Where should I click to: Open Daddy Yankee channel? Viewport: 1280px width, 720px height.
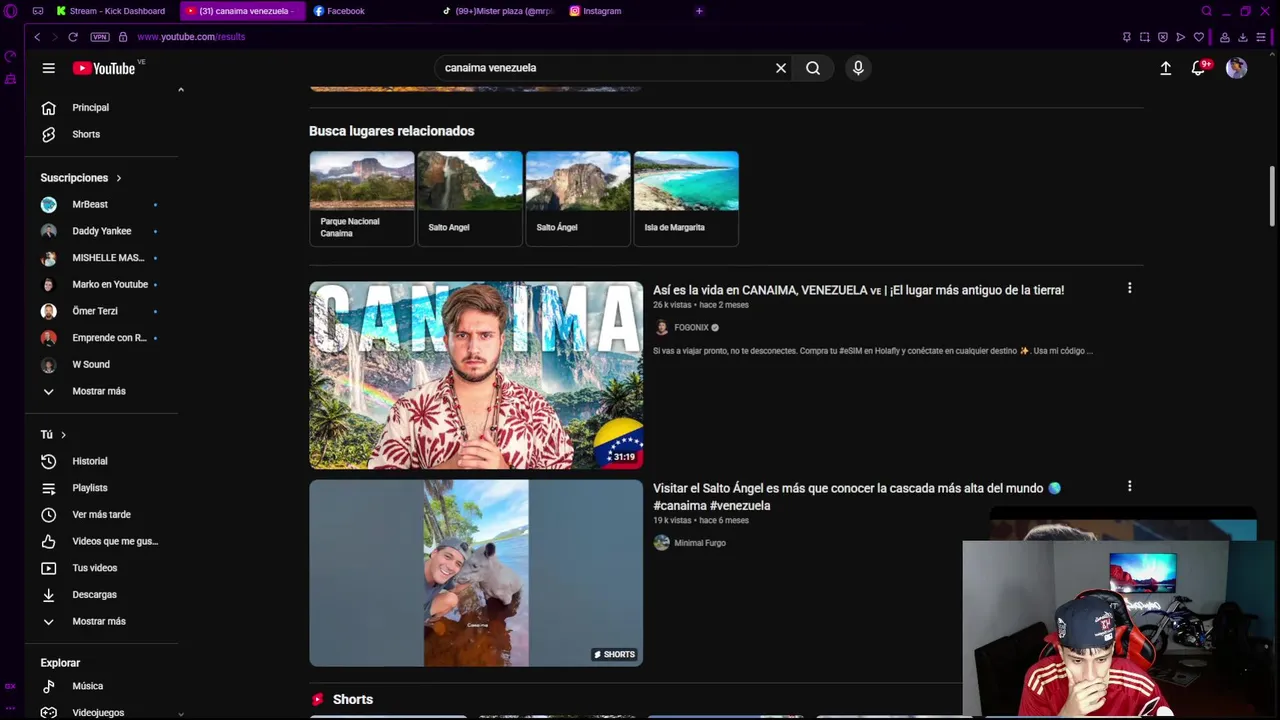[103, 231]
